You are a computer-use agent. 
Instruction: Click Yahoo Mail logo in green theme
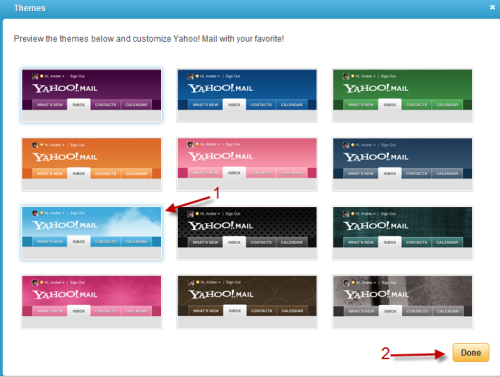376,88
